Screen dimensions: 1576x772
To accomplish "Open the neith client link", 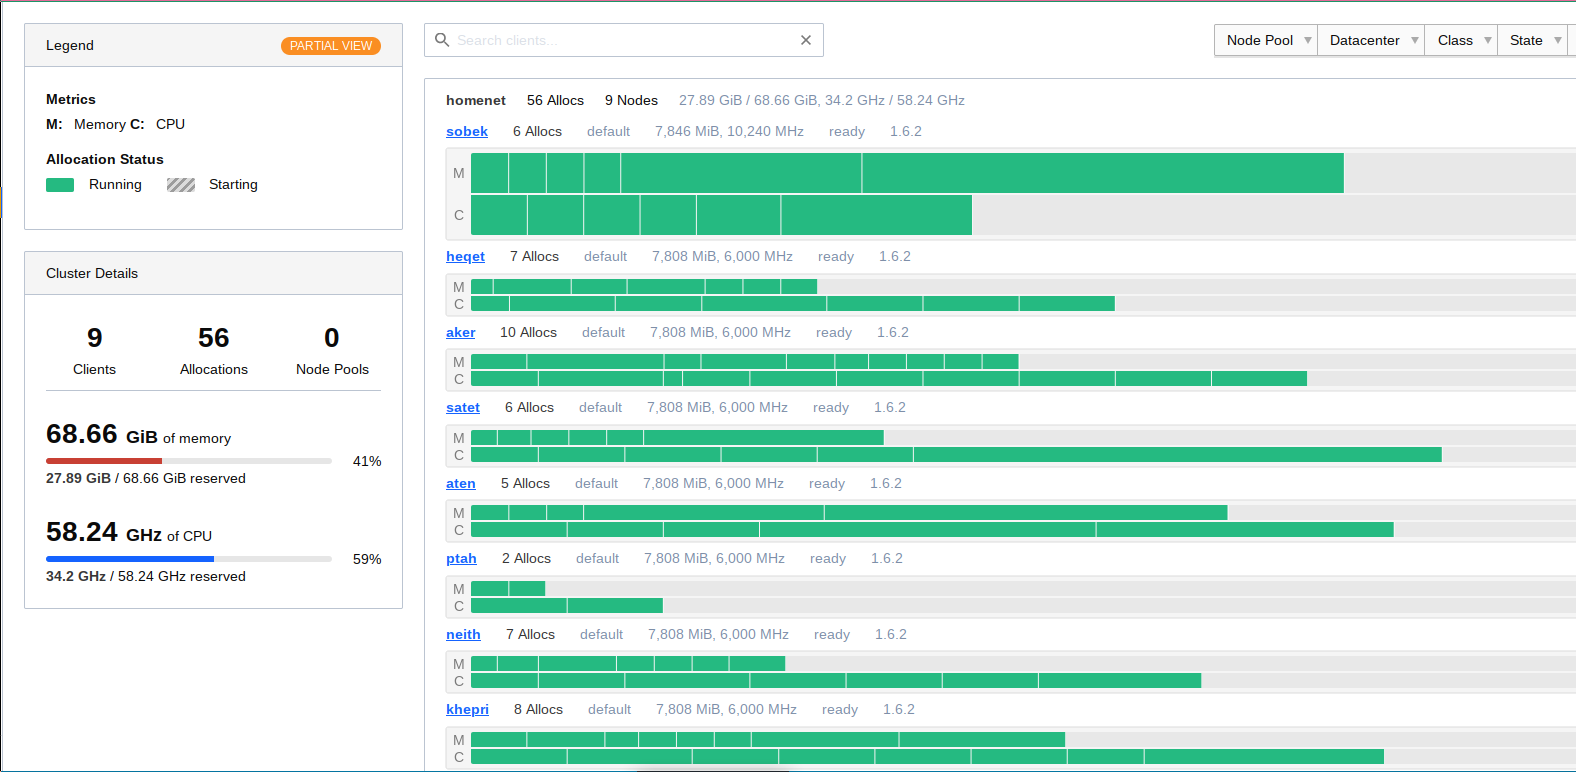I will tap(463, 634).
